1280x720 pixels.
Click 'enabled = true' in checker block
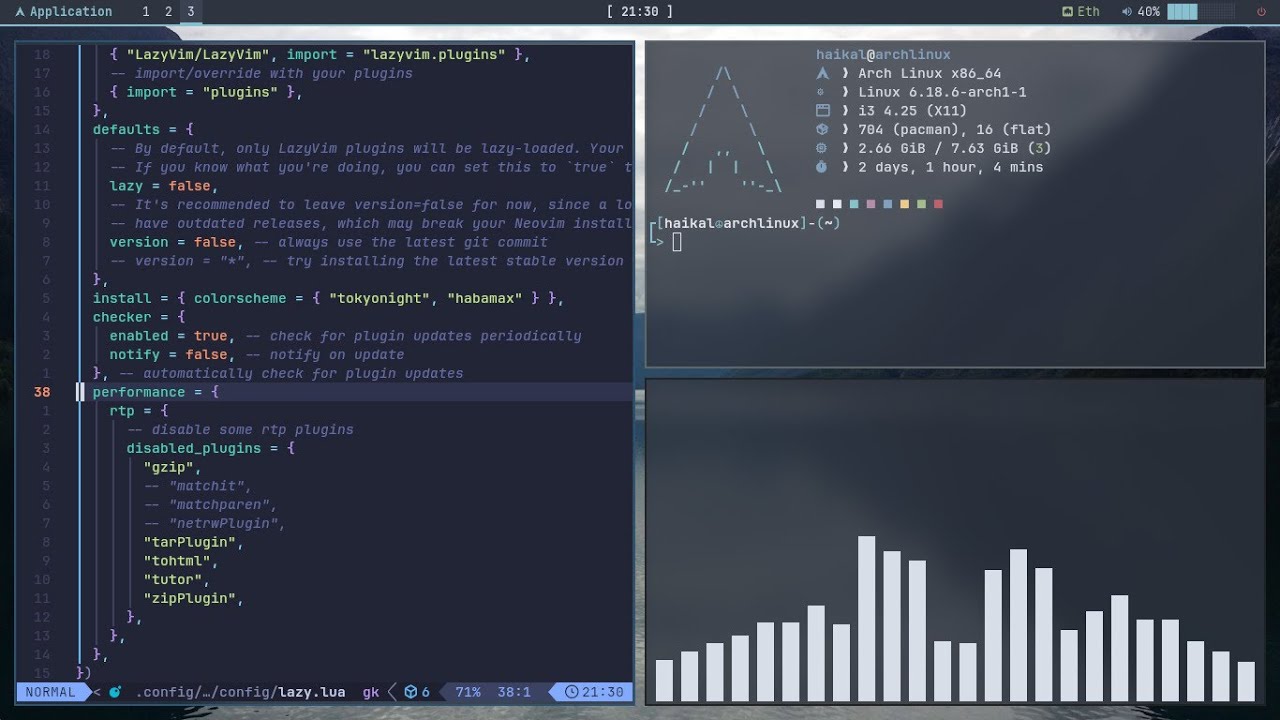coord(169,336)
